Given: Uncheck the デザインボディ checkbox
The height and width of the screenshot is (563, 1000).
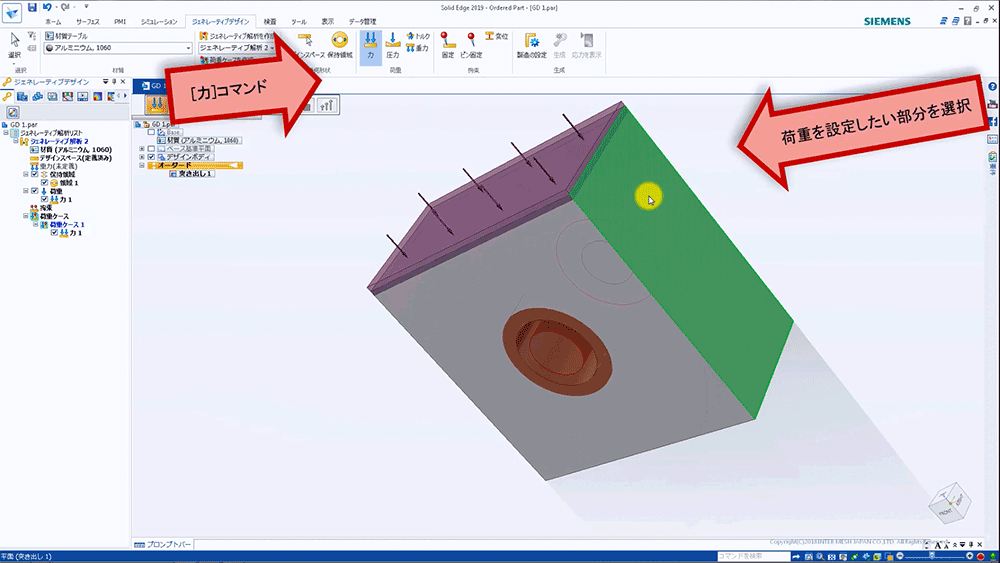Looking at the screenshot, I should coord(151,157).
